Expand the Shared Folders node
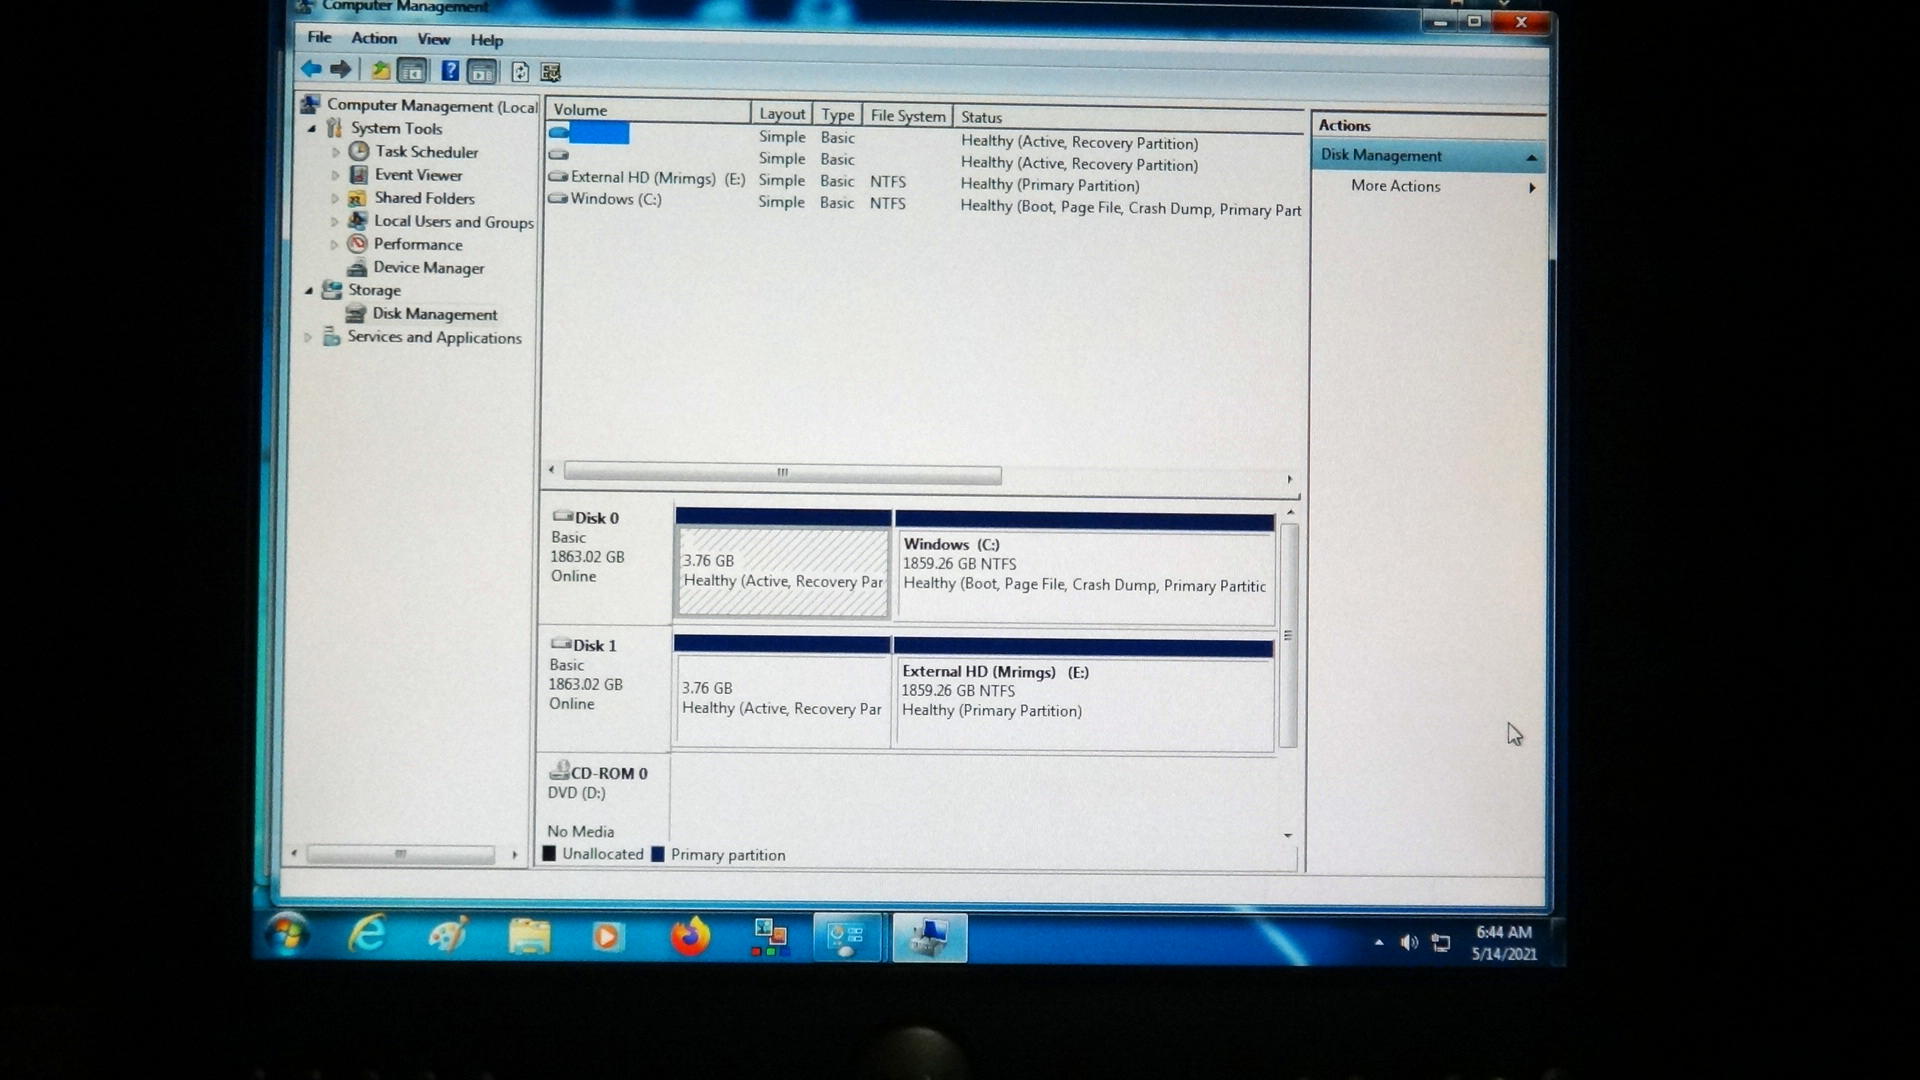Screen dimensions: 1920x1080 334,198
